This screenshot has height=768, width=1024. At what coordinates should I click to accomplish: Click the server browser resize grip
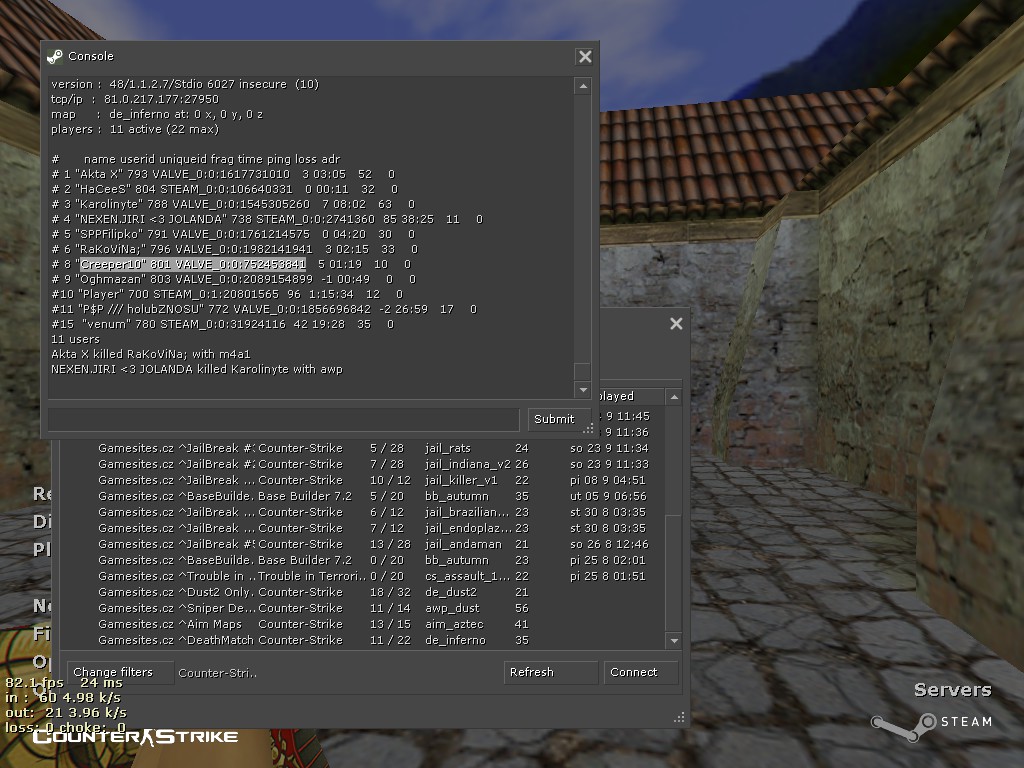coord(679,717)
